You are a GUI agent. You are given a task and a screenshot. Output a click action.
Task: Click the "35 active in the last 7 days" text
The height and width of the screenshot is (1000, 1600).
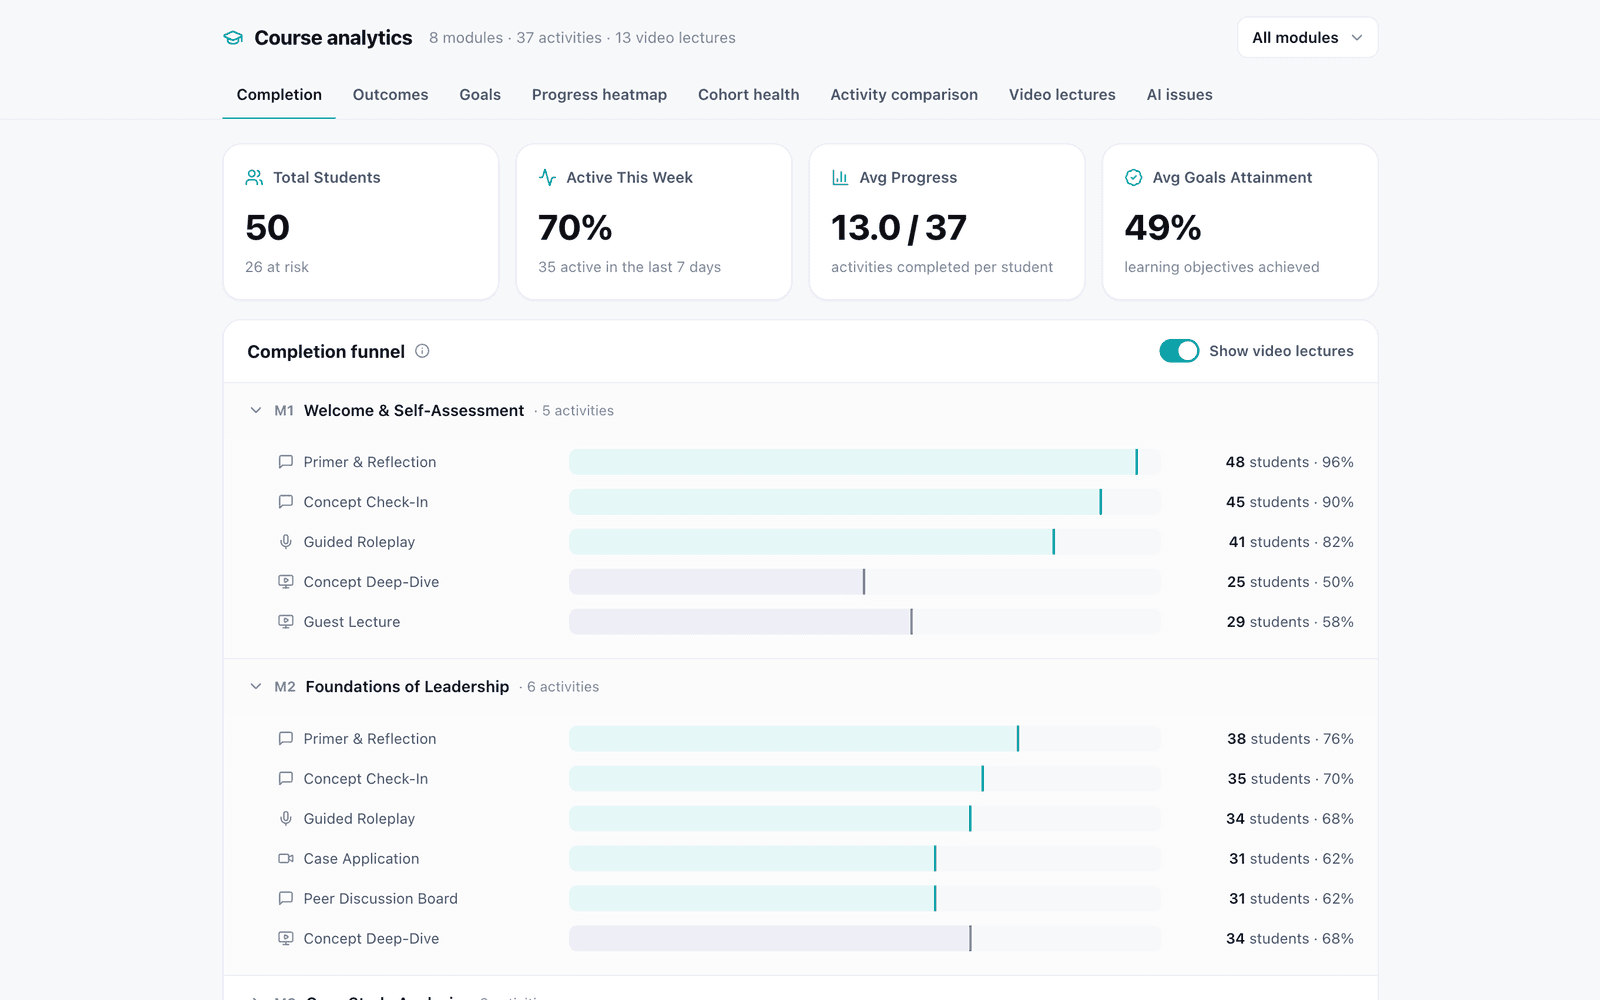630,267
